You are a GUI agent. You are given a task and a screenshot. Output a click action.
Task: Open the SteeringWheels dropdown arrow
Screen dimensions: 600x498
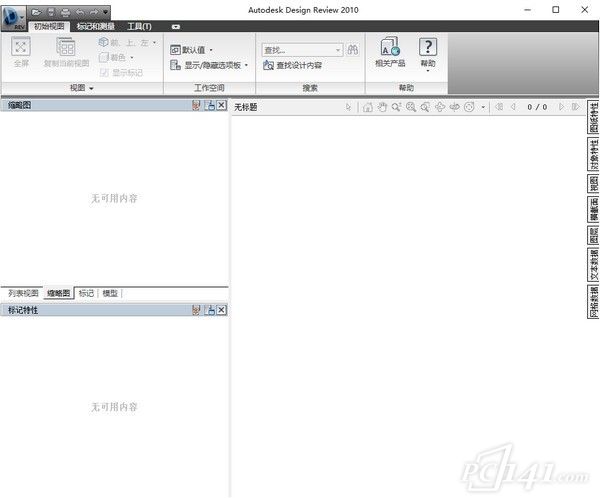point(483,107)
